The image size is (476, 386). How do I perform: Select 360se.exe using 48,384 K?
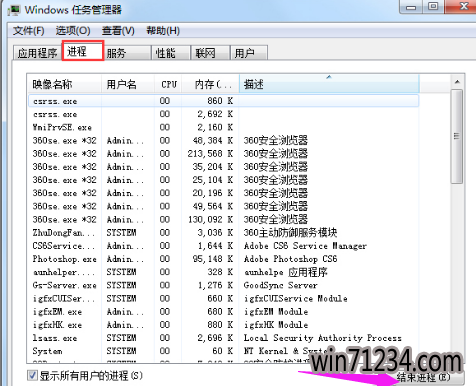[x=223, y=141]
